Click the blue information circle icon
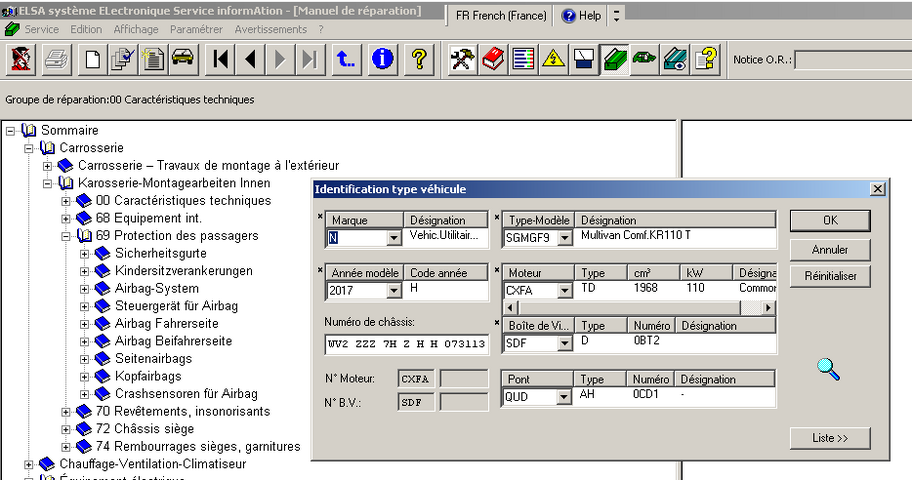912x480 pixels. [382, 59]
